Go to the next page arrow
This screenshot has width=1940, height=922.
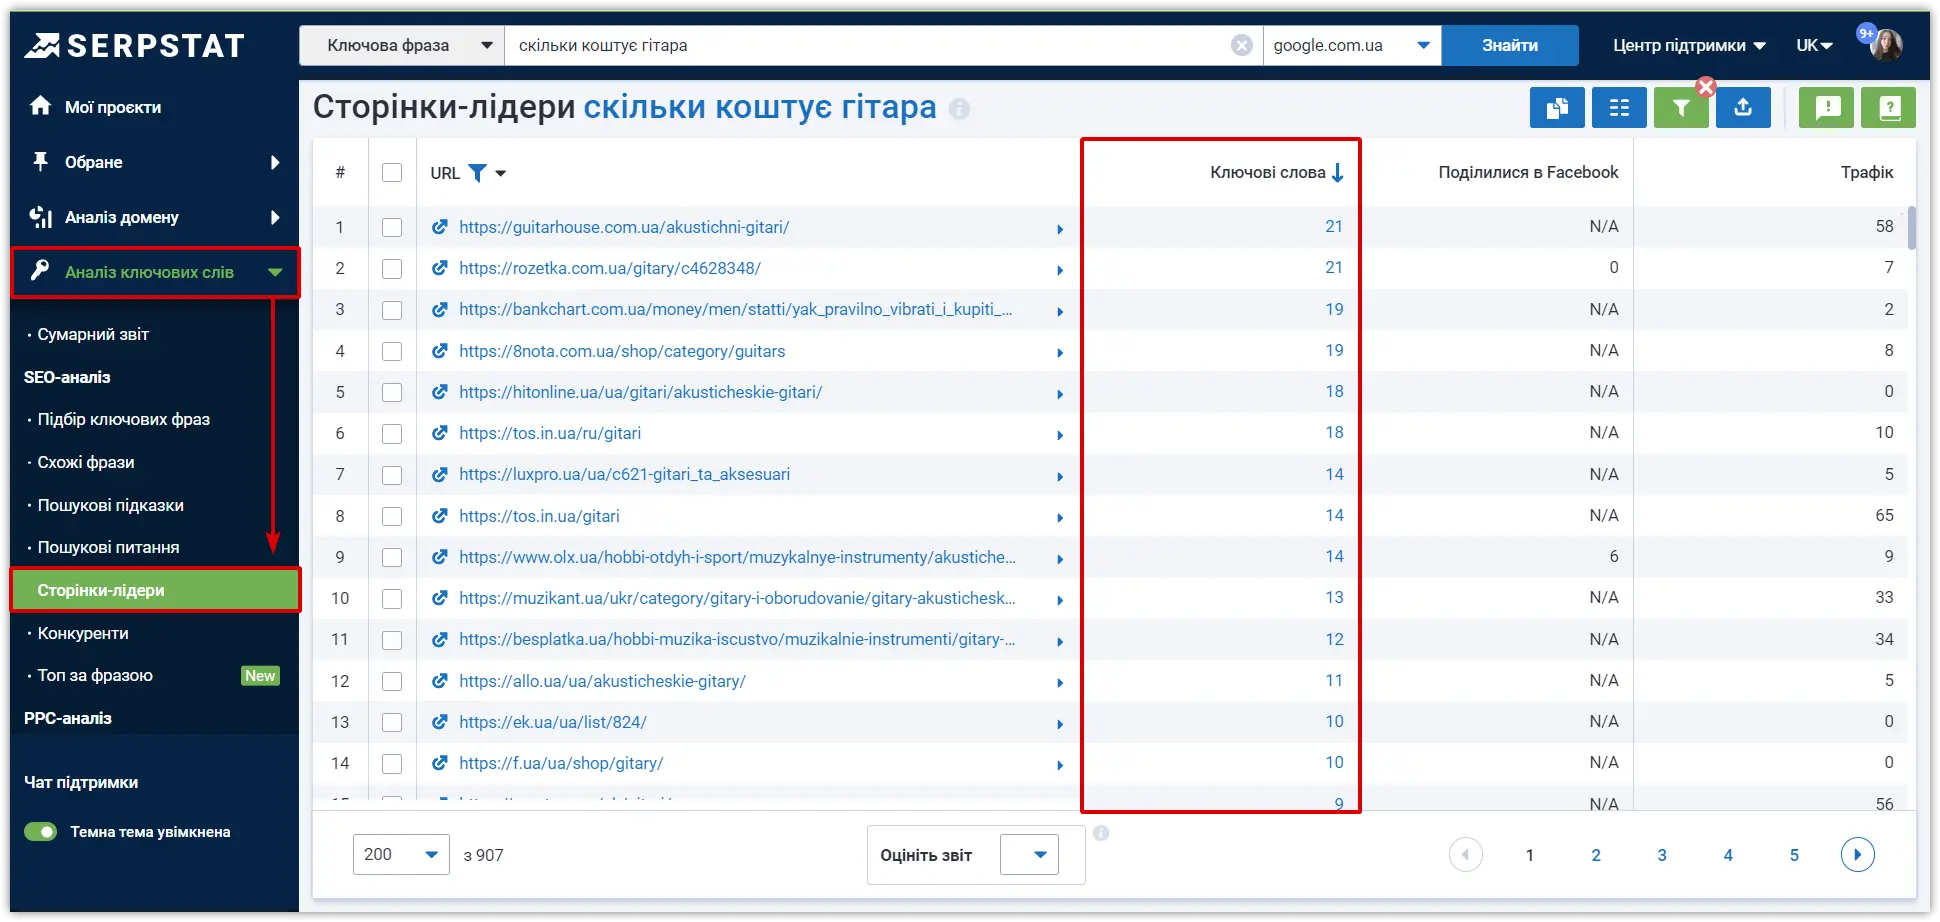1858,855
